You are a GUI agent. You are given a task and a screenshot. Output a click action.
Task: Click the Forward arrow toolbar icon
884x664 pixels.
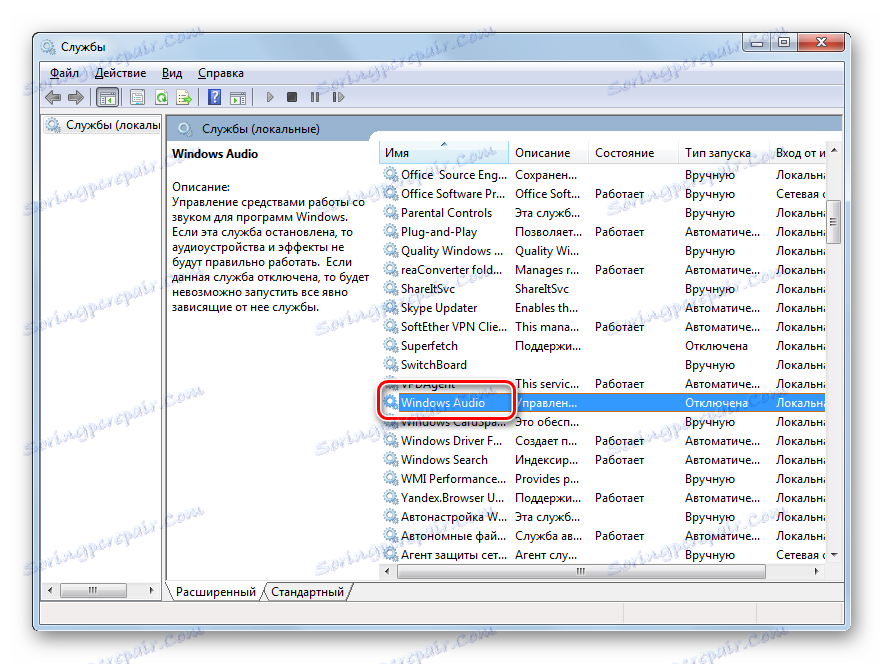(76, 98)
